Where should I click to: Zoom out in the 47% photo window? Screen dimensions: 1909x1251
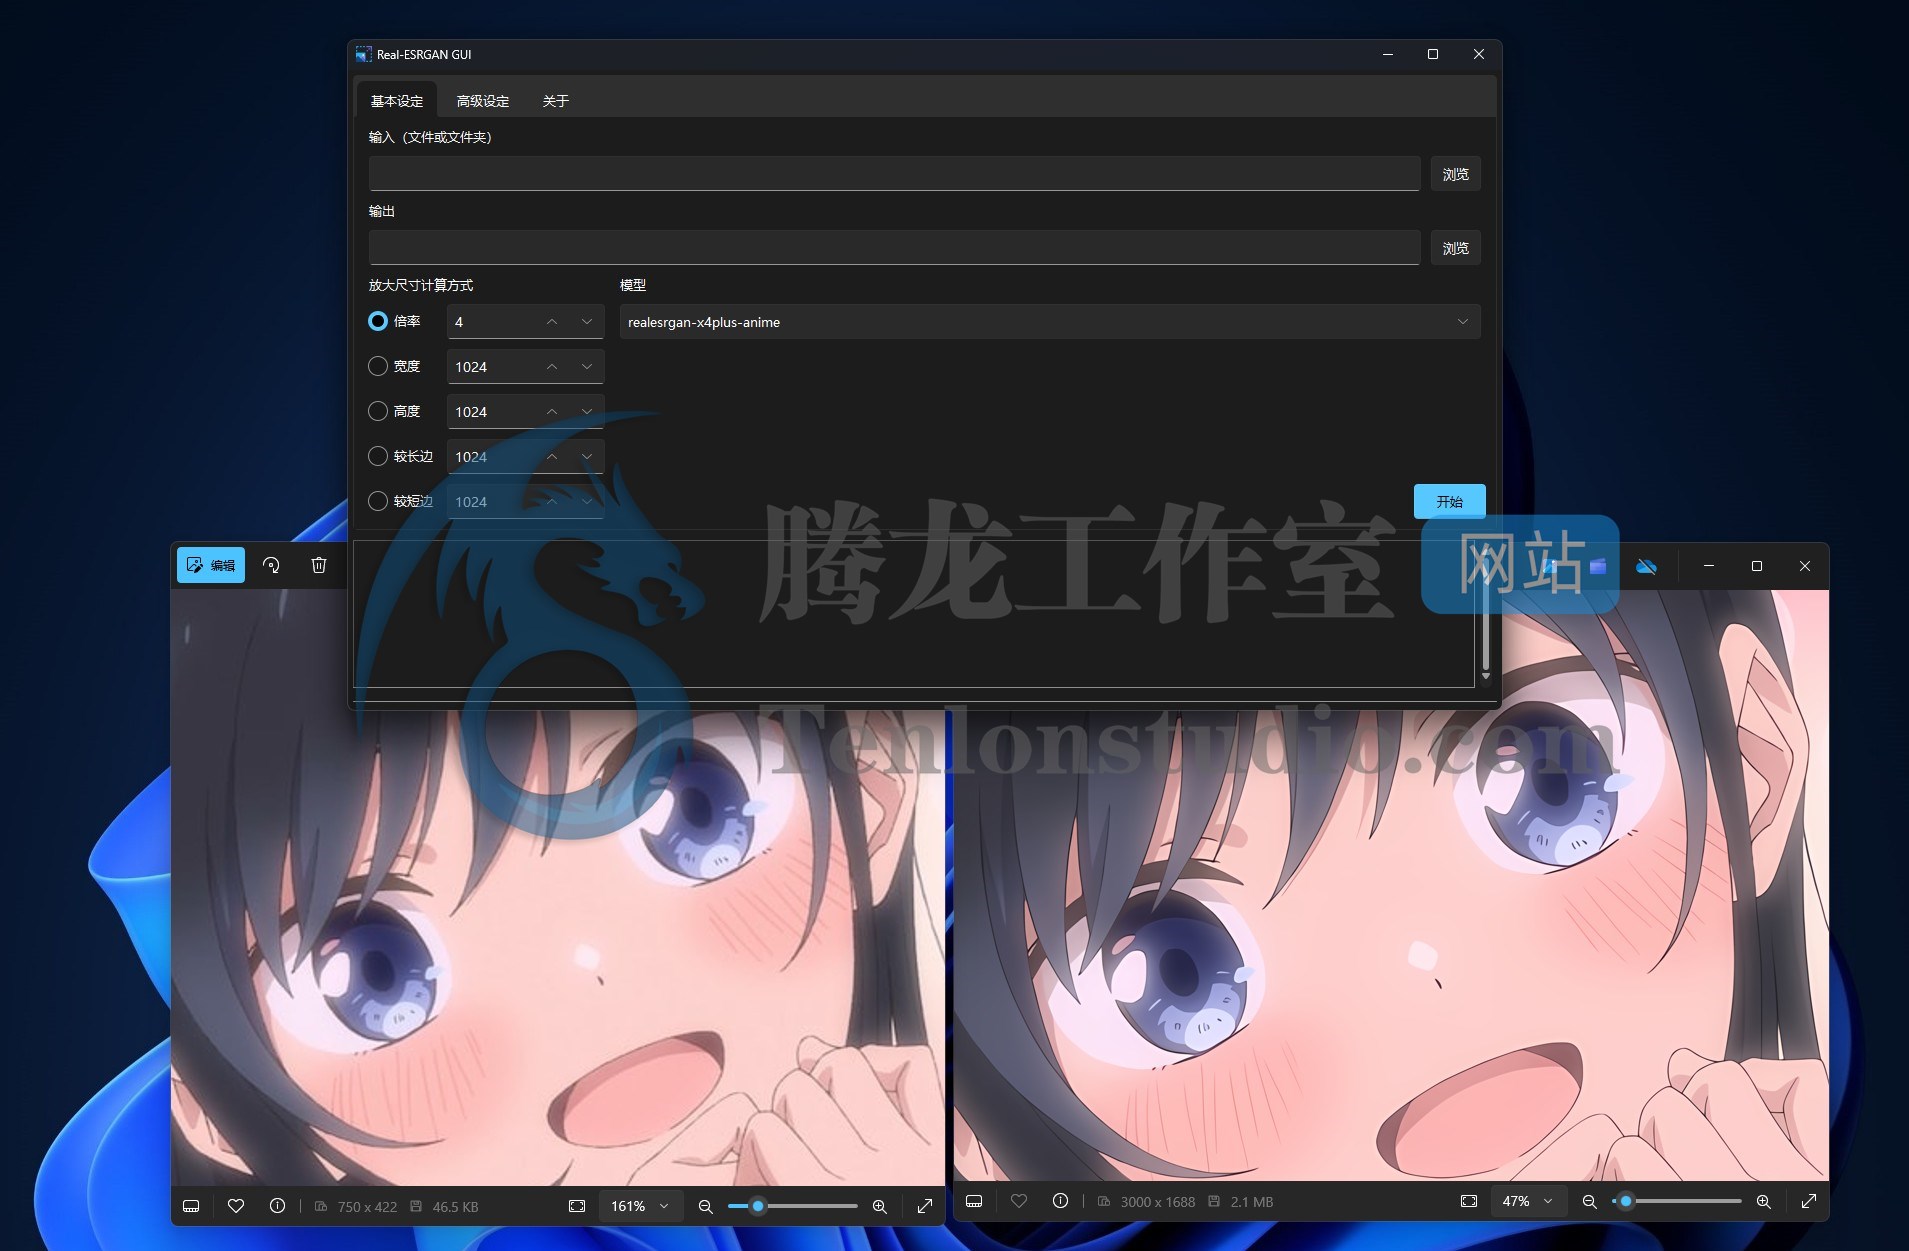point(1589,1201)
